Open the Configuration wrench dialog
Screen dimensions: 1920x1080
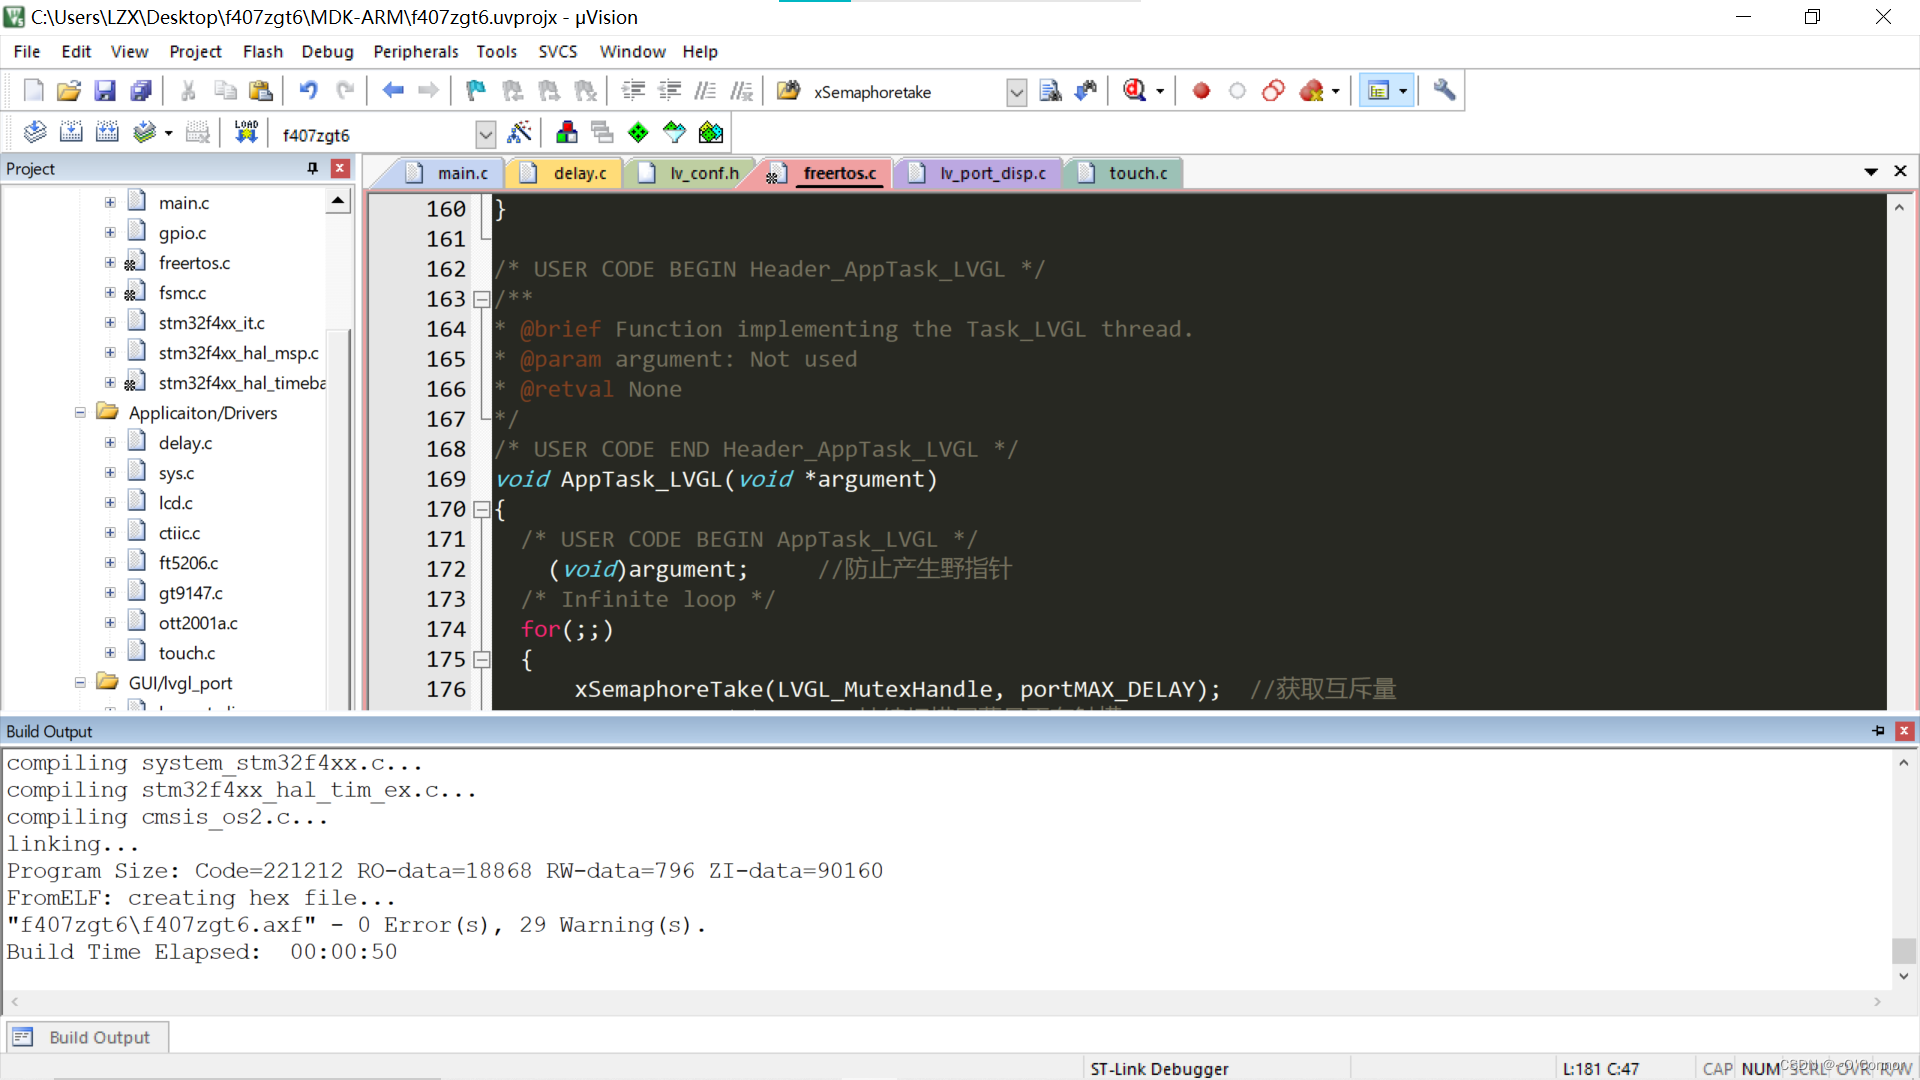pyautogui.click(x=1443, y=90)
